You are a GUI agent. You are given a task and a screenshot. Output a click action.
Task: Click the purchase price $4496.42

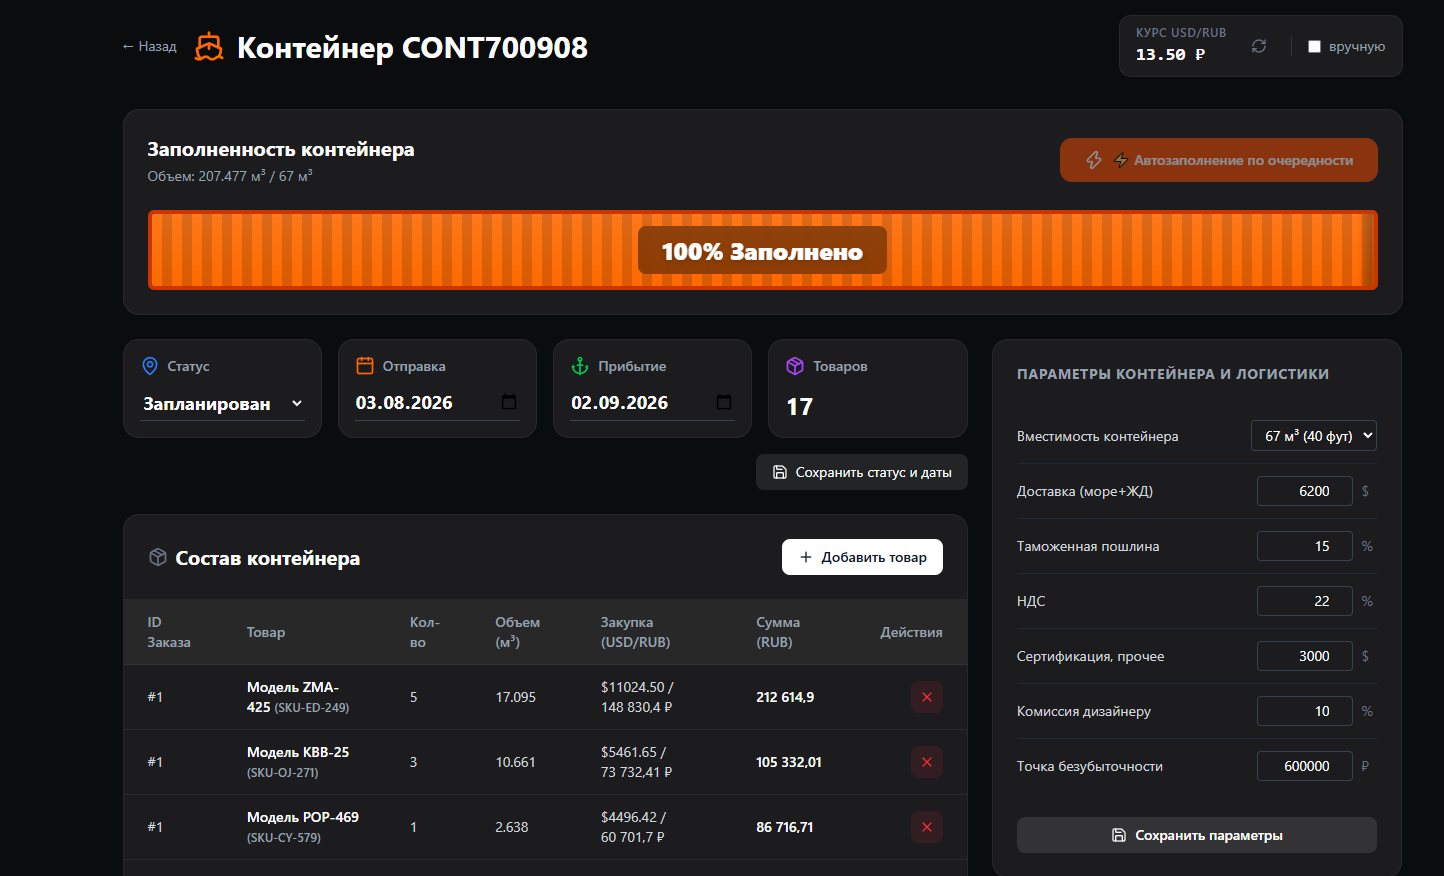(629, 817)
